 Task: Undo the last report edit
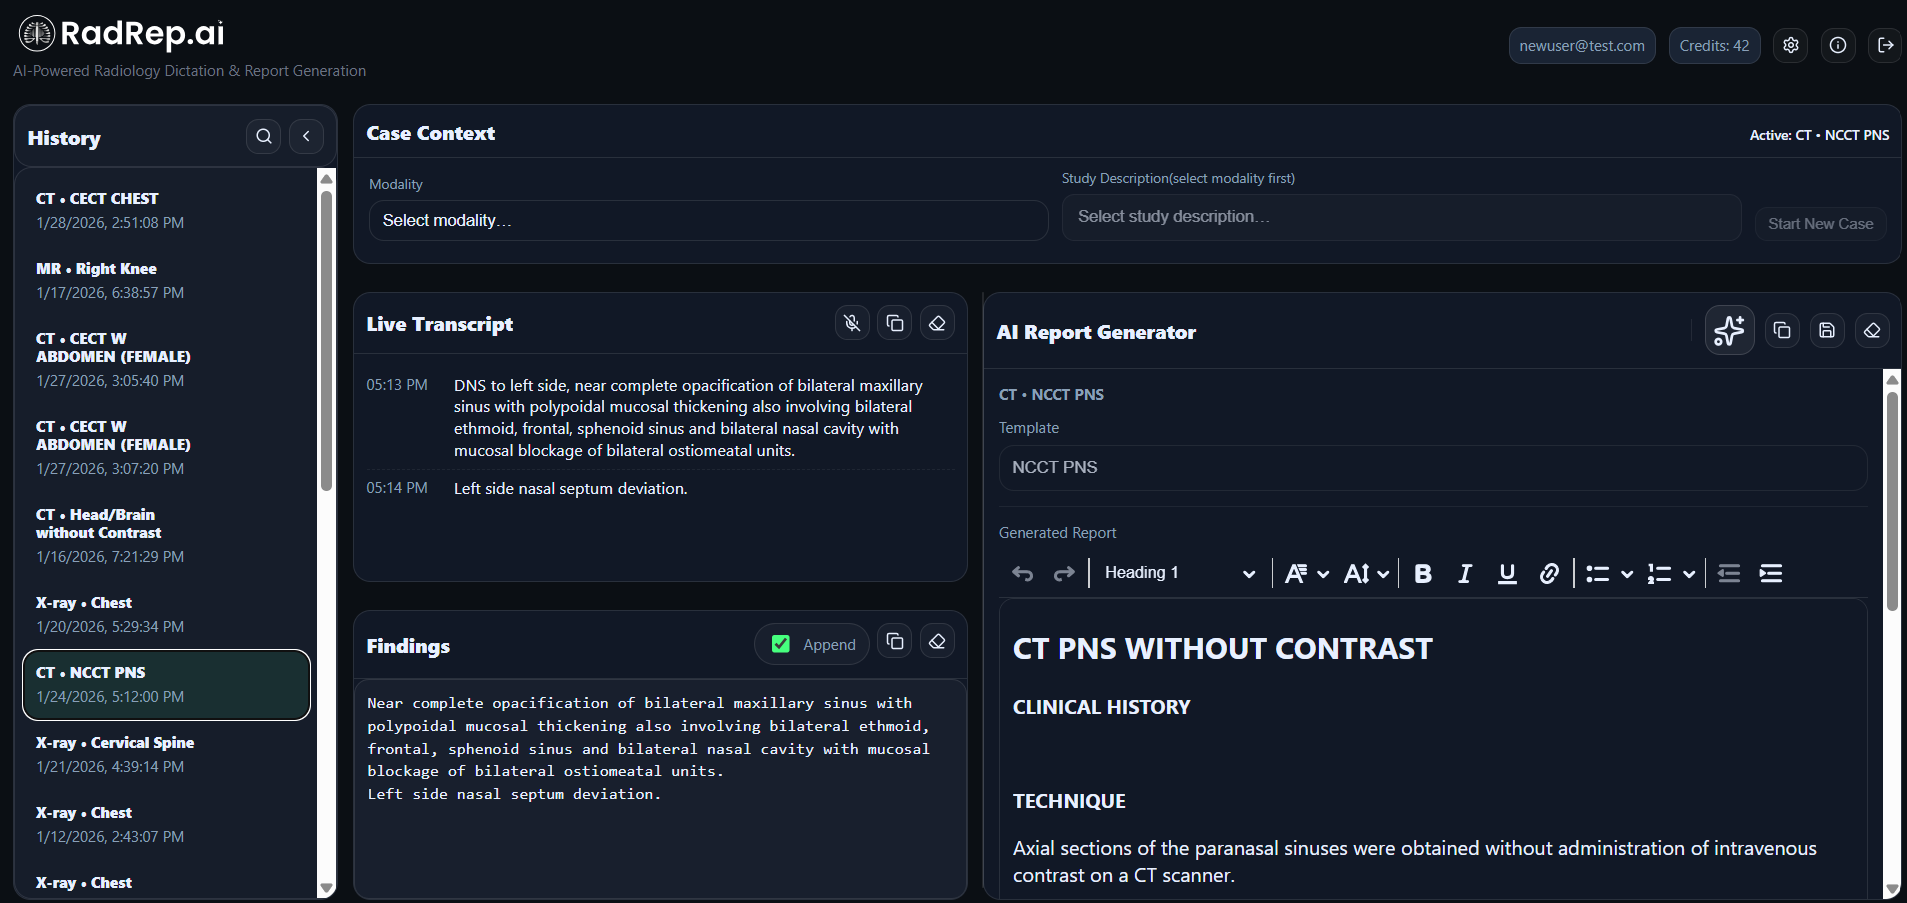tap(1022, 573)
